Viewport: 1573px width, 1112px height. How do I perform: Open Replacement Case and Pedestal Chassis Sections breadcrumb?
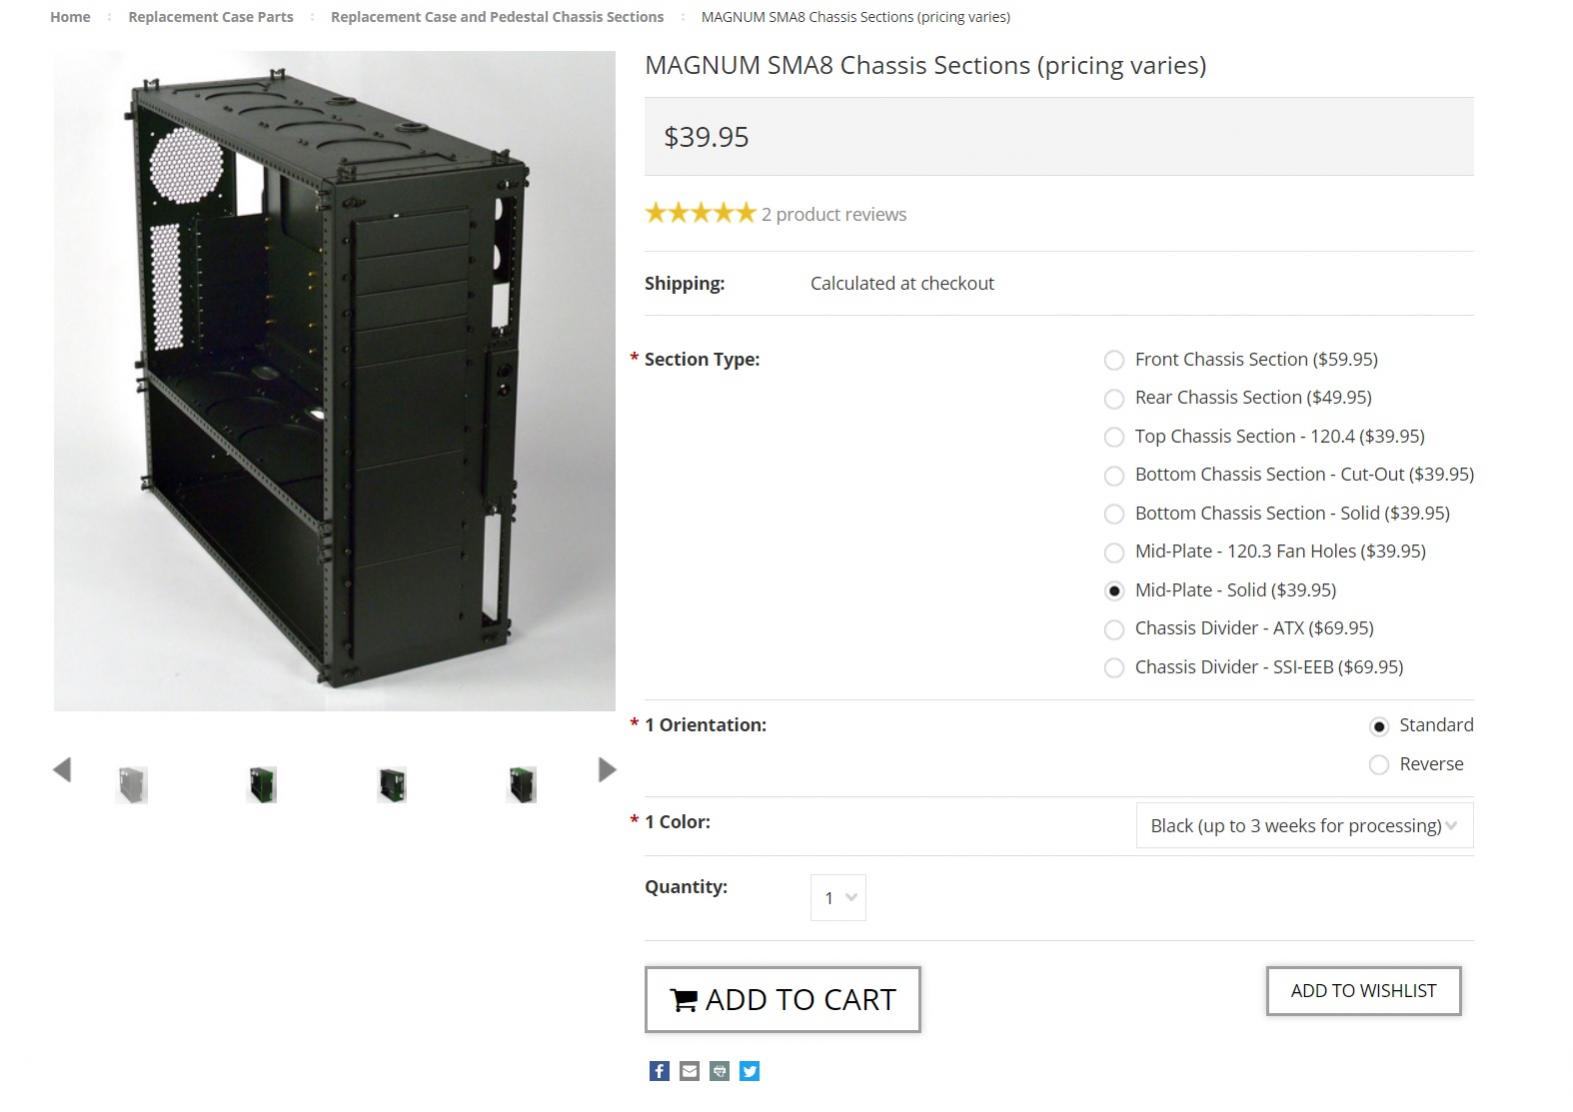497,17
